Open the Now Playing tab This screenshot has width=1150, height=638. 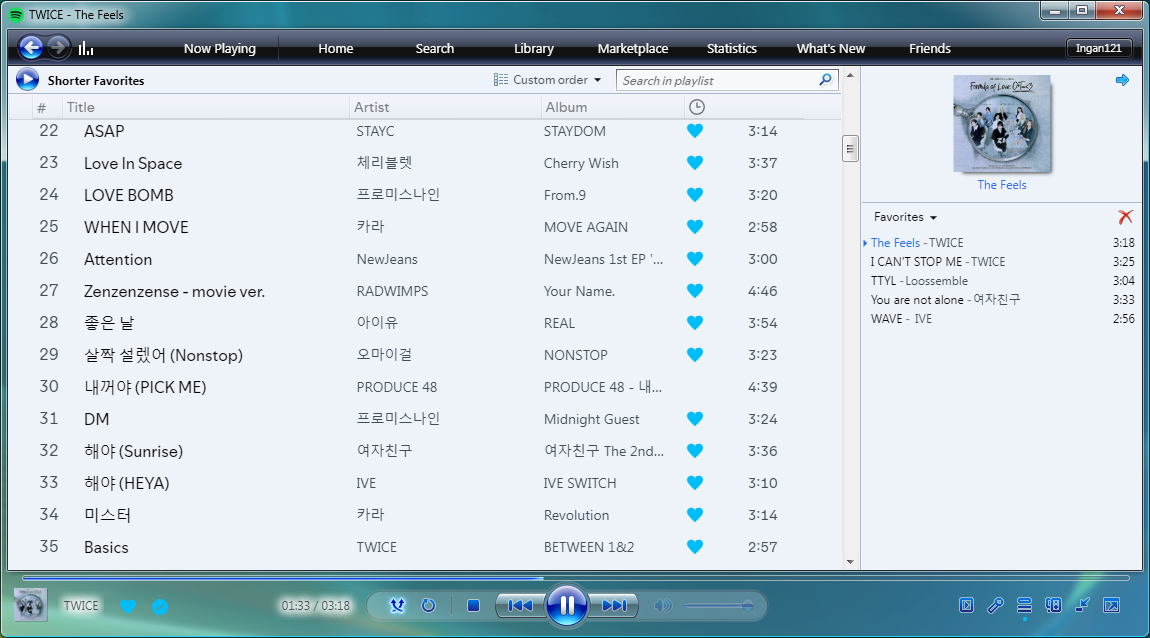(x=219, y=48)
